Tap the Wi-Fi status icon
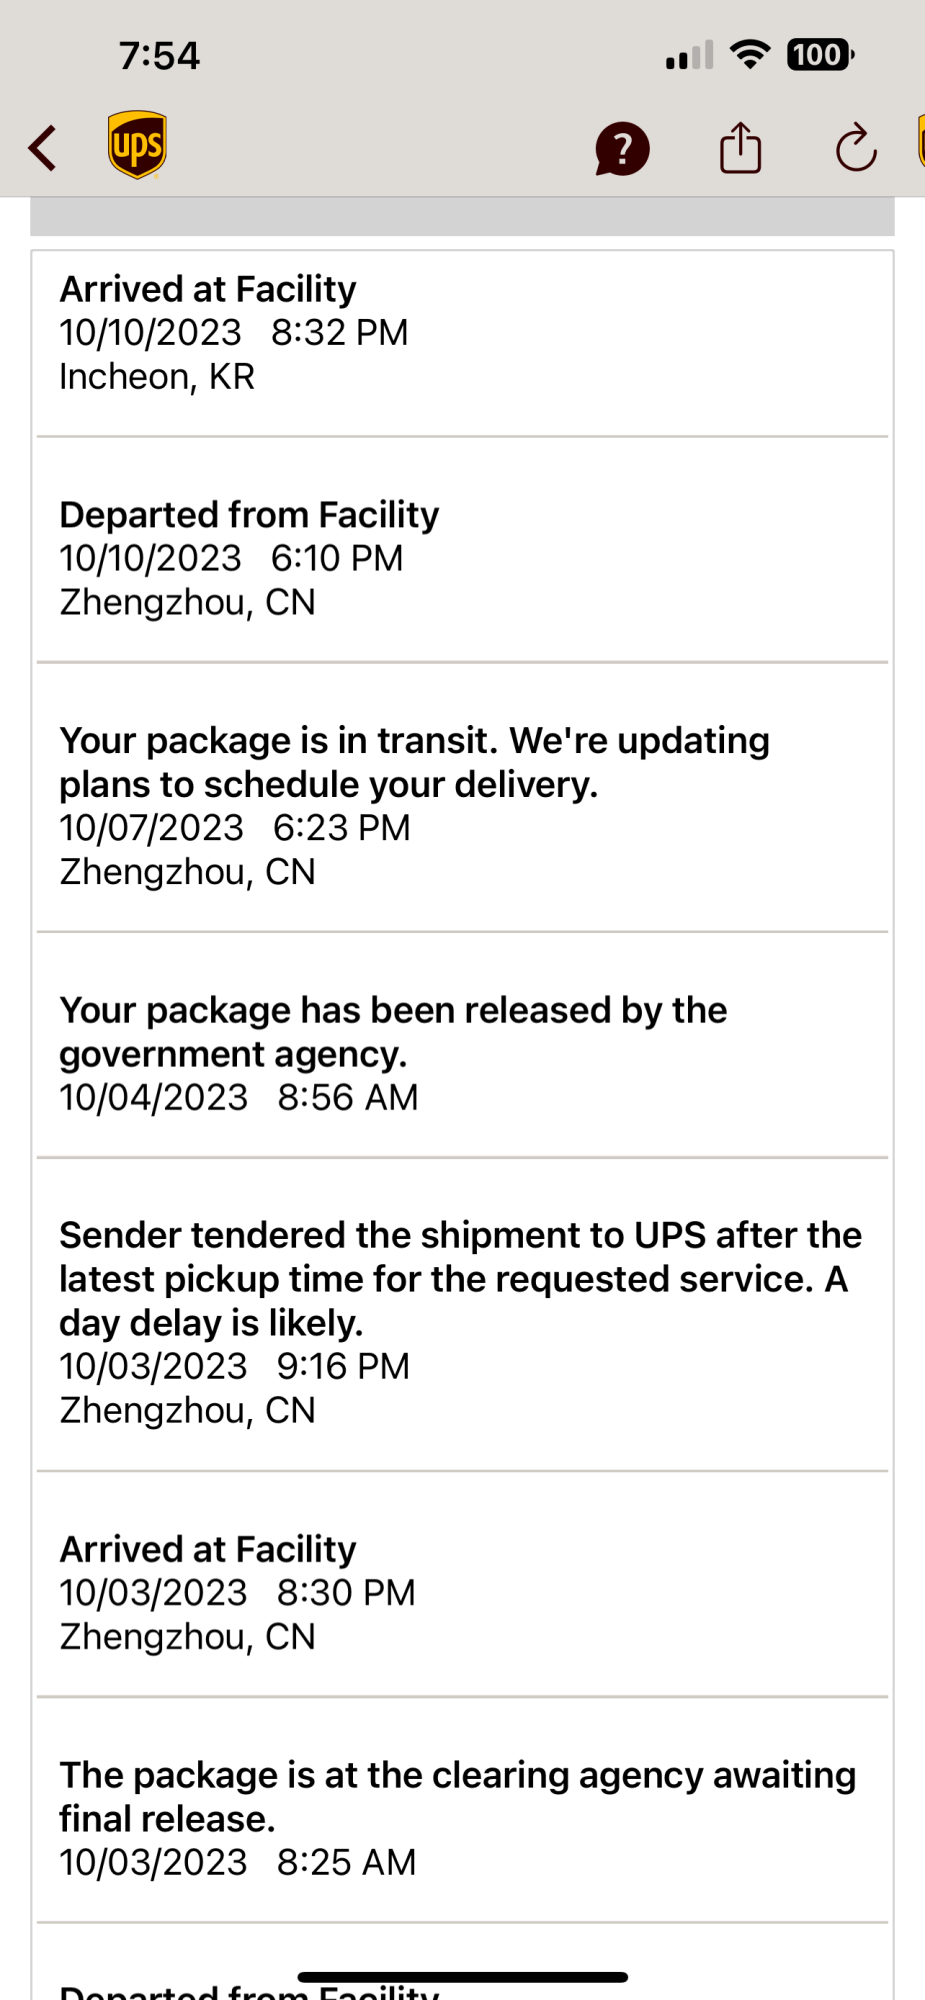This screenshot has height=2000, width=925. [x=750, y=54]
